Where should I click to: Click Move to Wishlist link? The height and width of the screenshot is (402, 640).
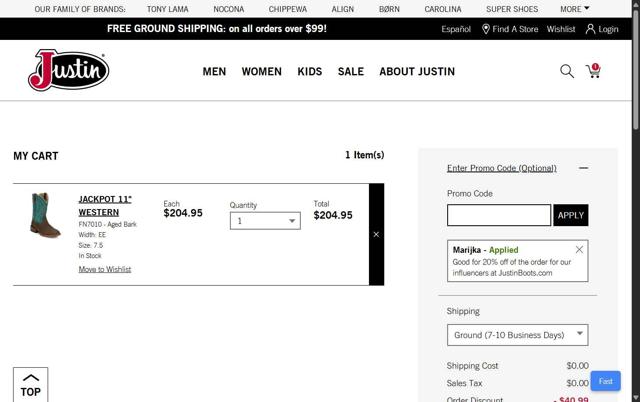(x=105, y=269)
